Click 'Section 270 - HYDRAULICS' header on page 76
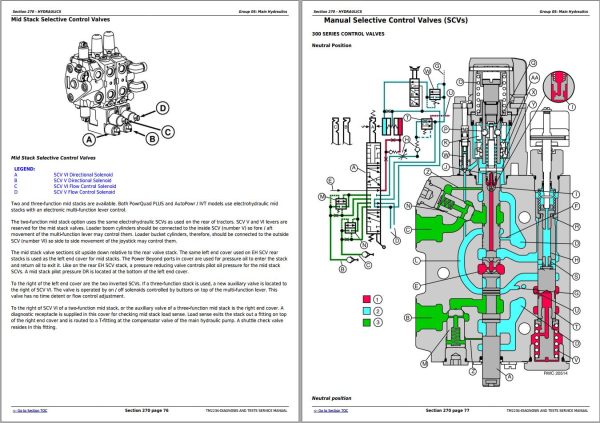 pos(37,11)
